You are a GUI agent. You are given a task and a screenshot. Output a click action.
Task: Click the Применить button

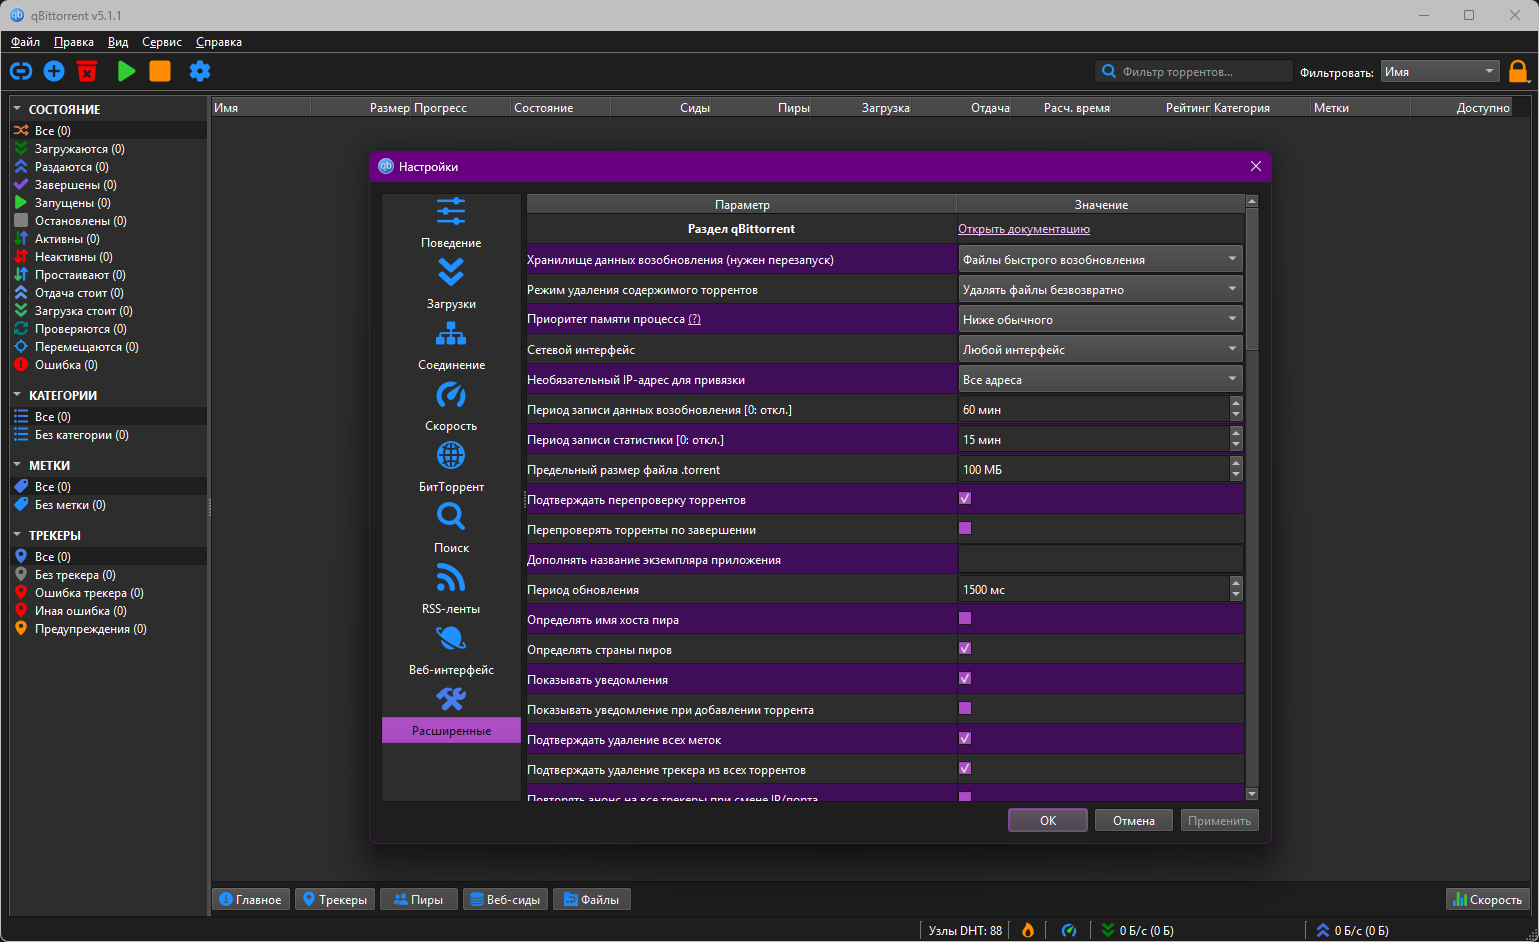point(1219,820)
